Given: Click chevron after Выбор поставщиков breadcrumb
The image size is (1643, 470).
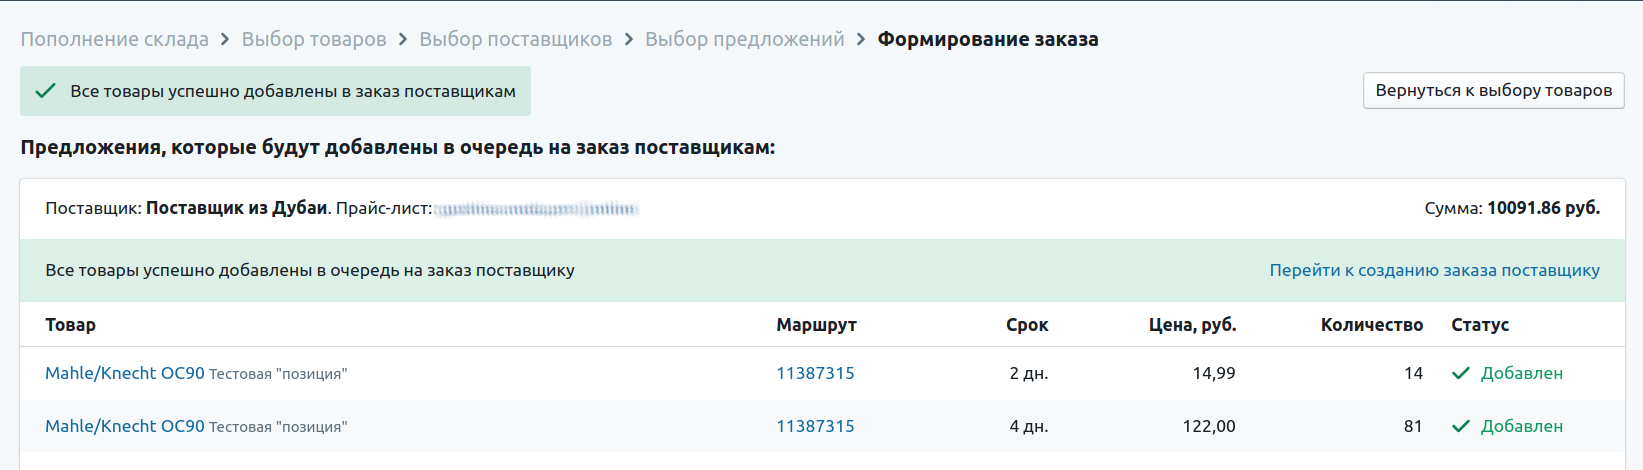Looking at the screenshot, I should [629, 39].
